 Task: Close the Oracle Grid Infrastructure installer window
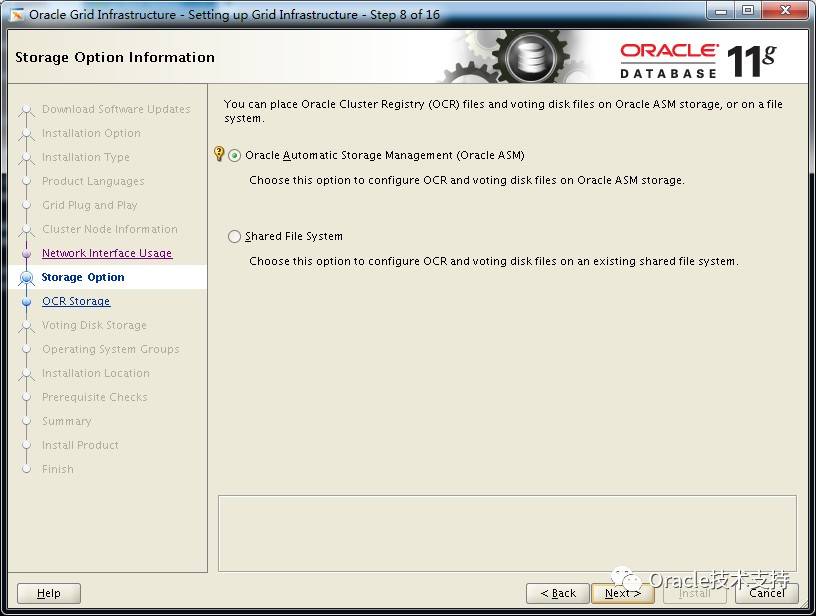786,11
